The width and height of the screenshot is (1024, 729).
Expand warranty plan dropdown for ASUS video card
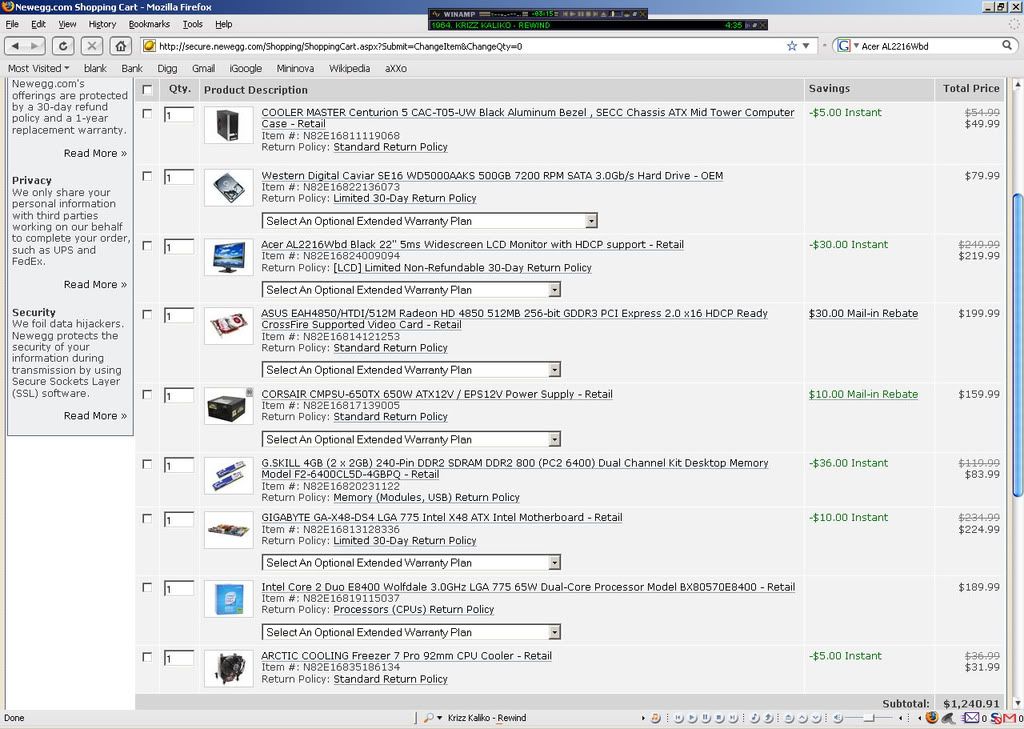click(x=411, y=370)
